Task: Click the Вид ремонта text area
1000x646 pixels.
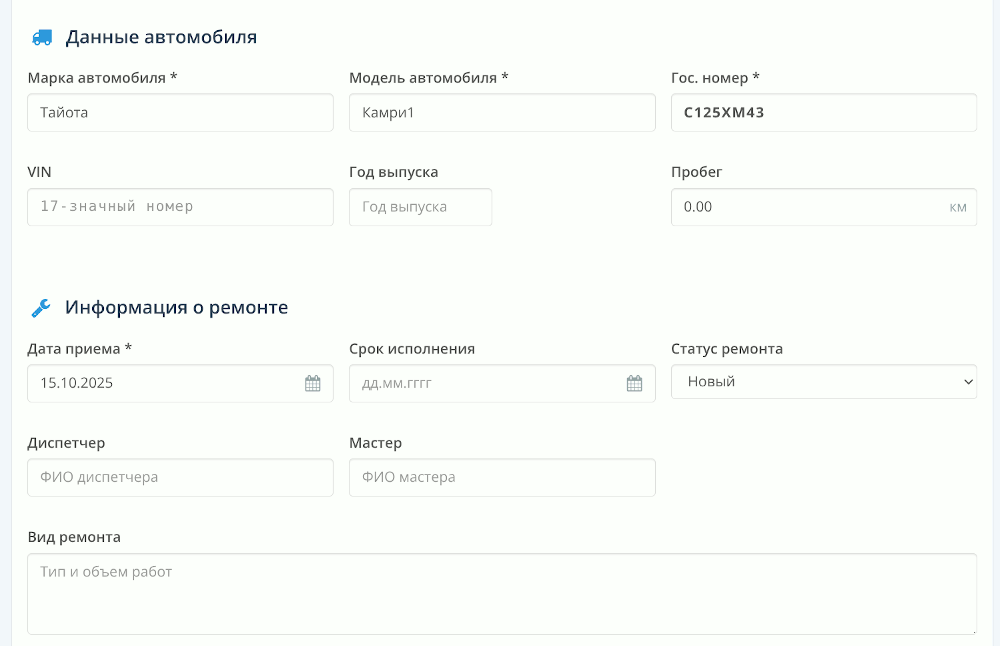Action: coord(502,594)
